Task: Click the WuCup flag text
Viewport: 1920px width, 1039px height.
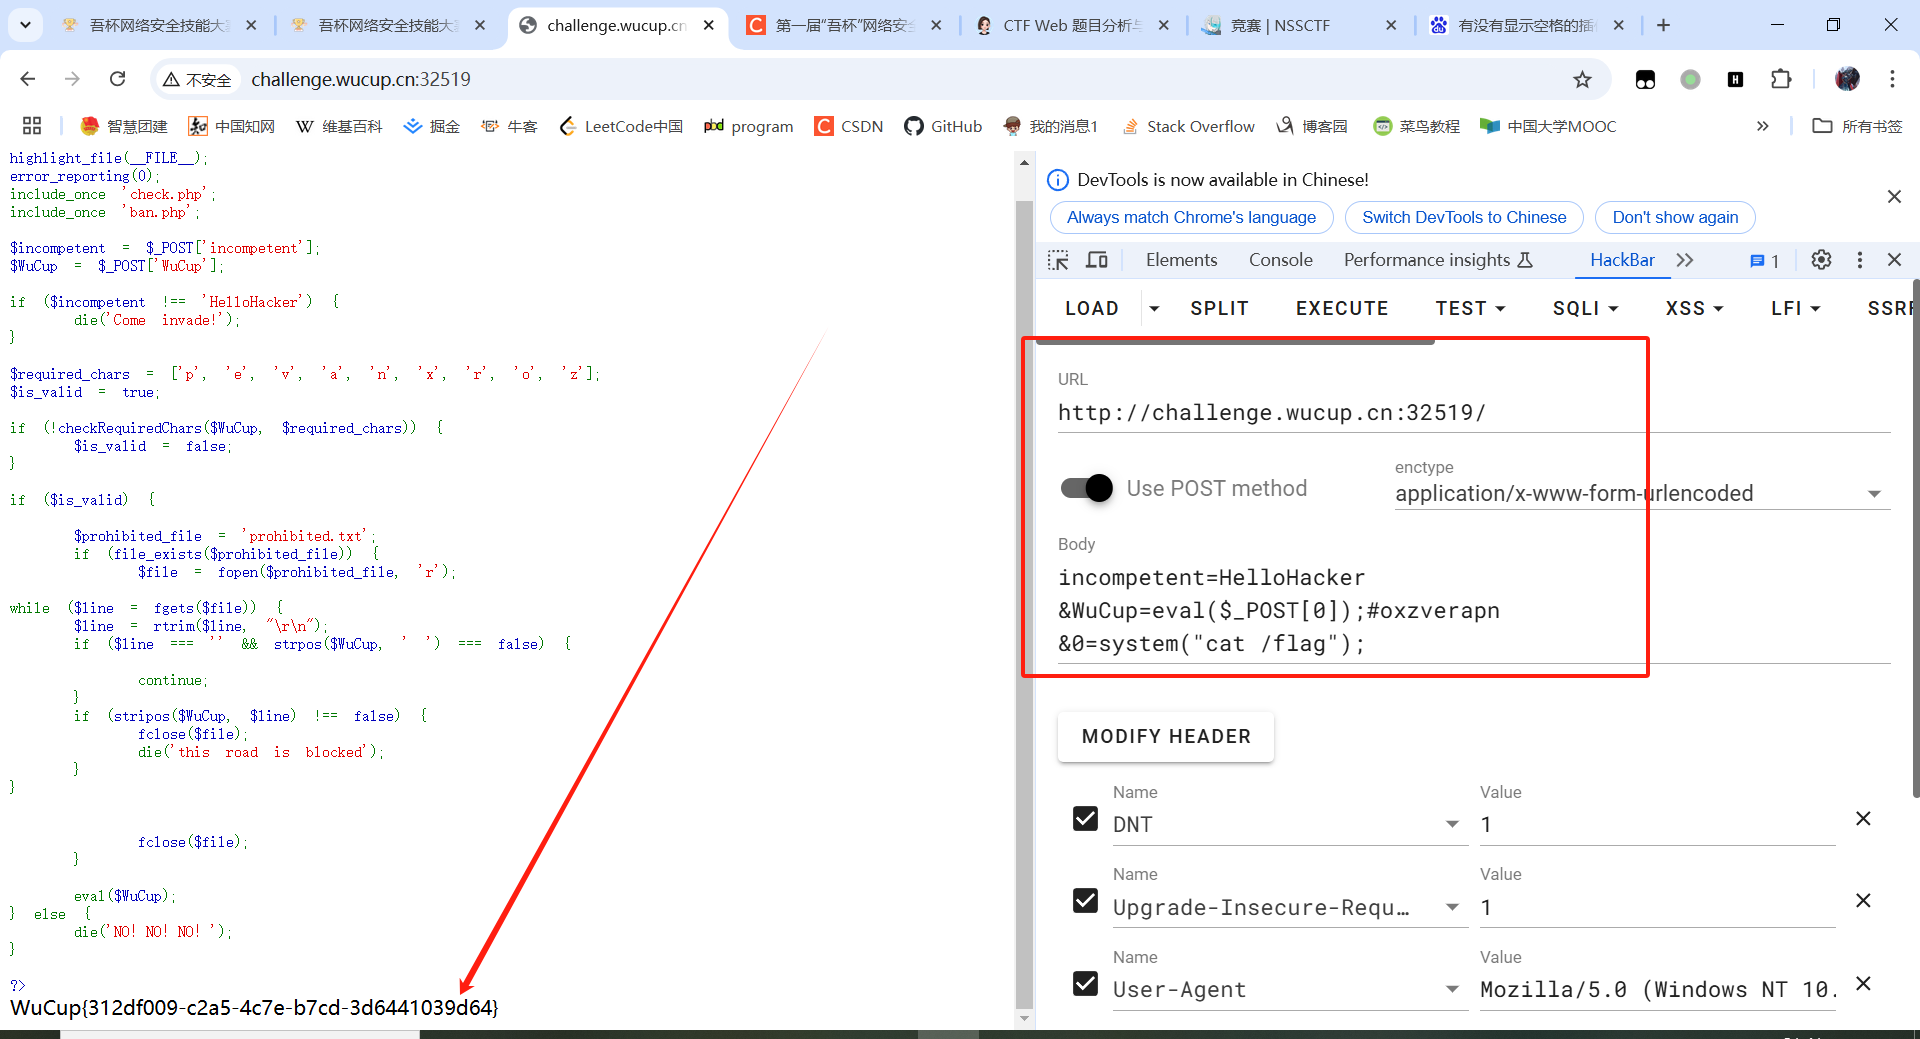Action: click(254, 1007)
